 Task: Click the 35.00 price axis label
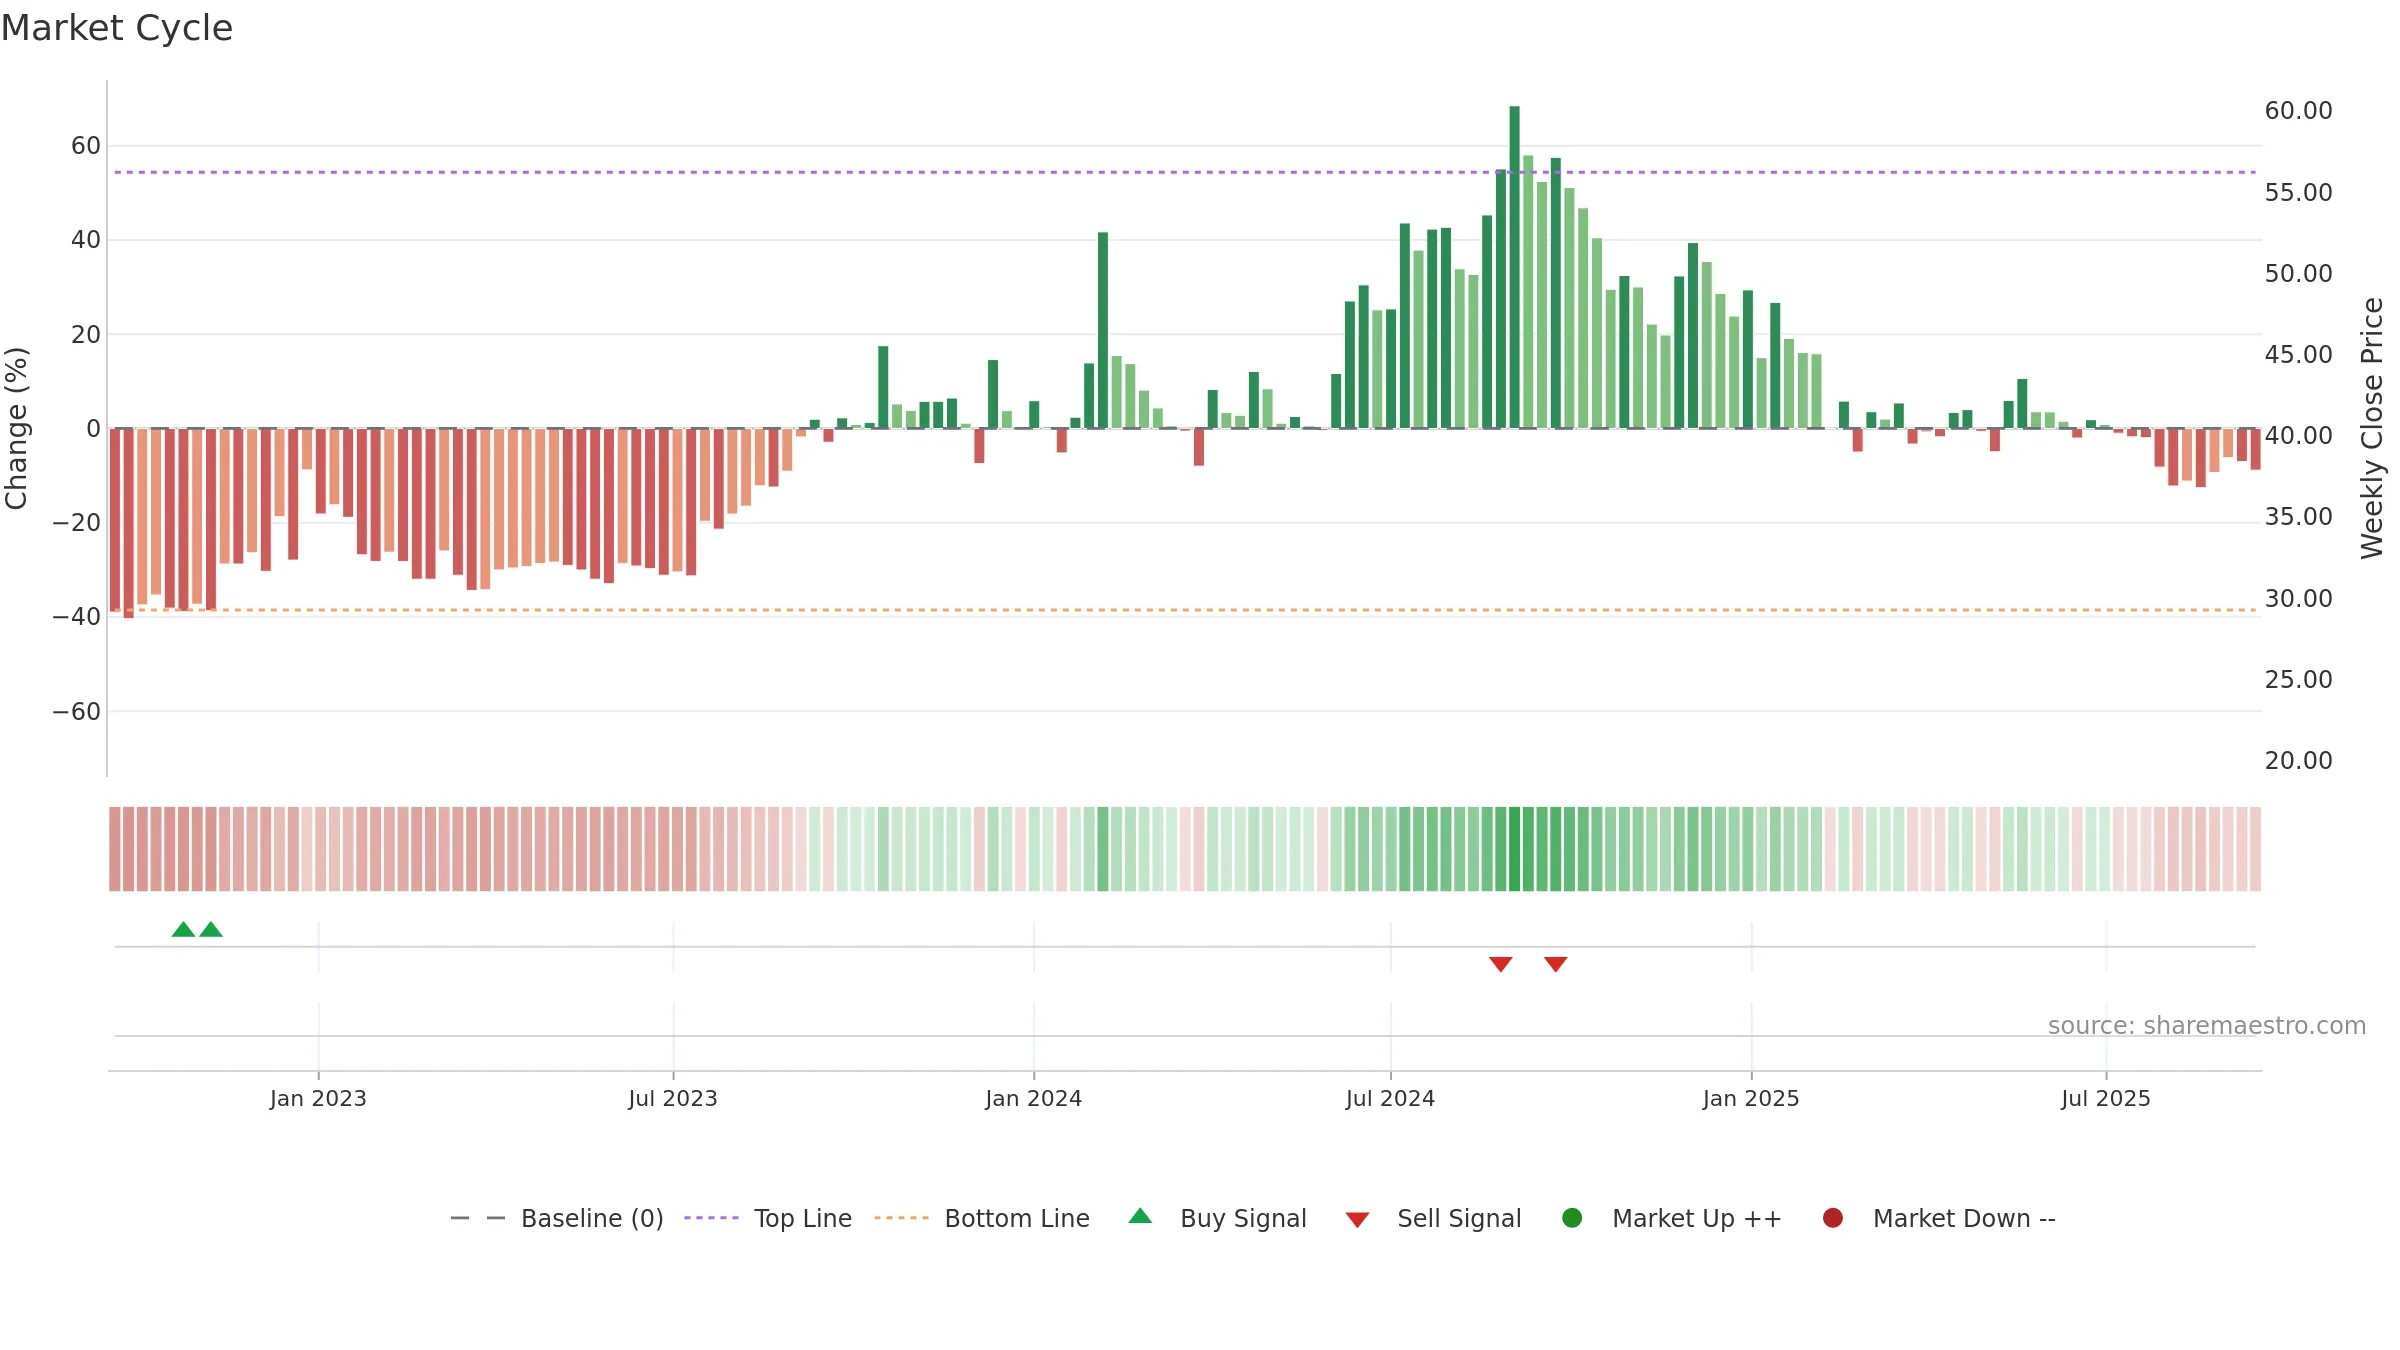(2298, 517)
